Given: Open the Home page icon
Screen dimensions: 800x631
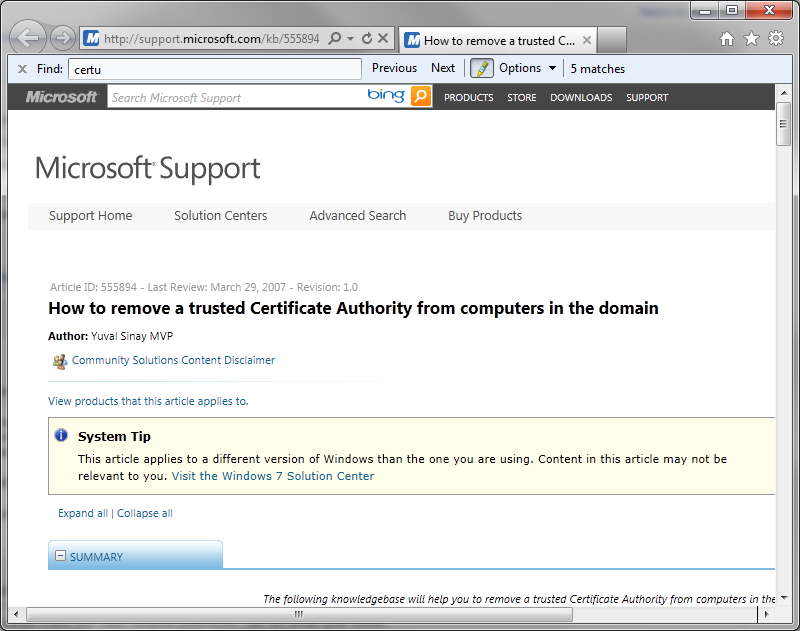Looking at the screenshot, I should click(x=727, y=39).
